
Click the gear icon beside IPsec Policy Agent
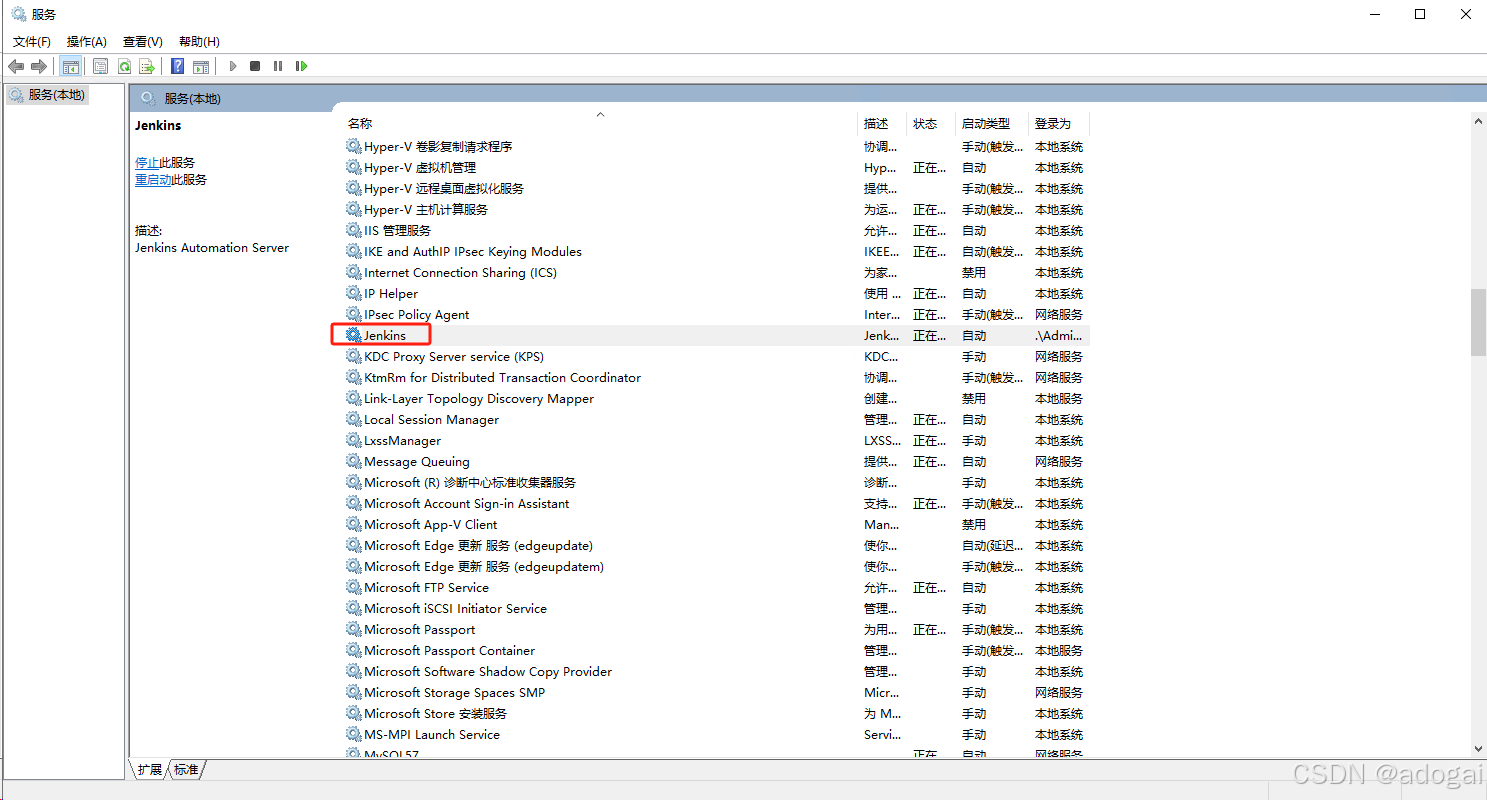[354, 314]
